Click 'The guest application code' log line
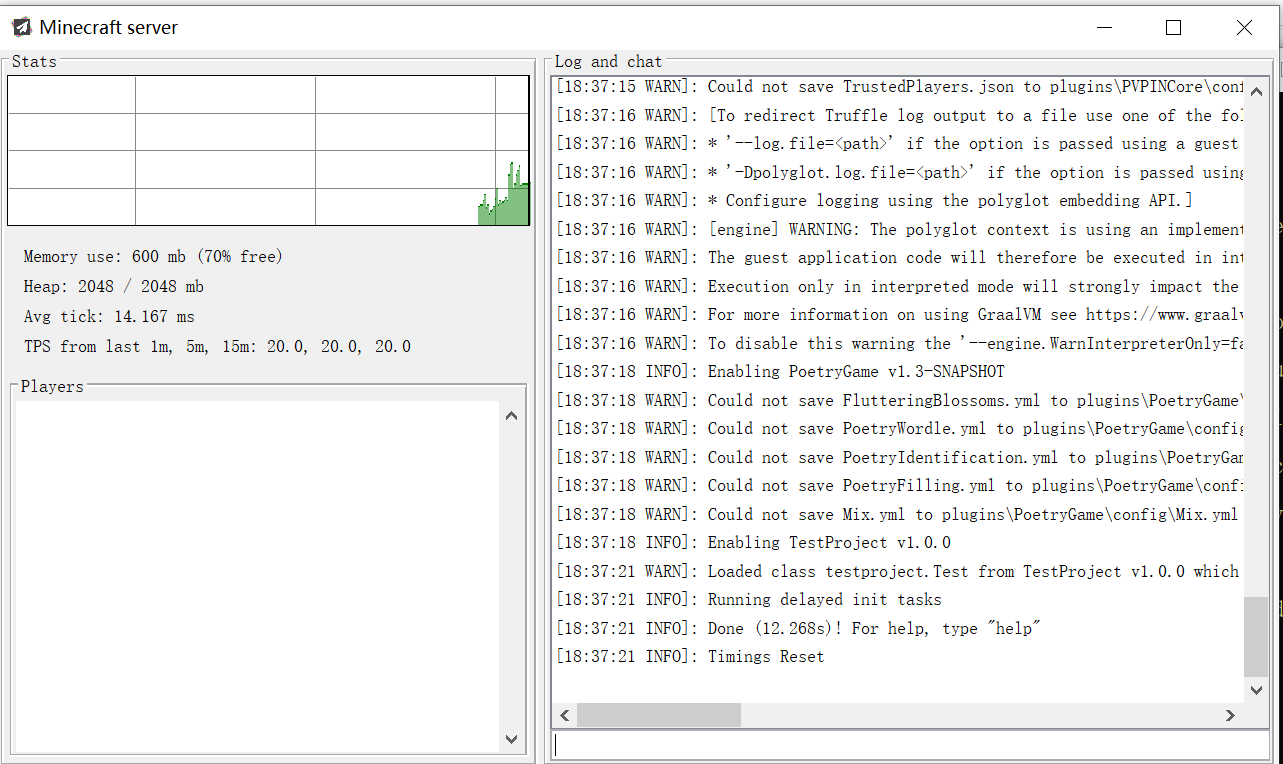The width and height of the screenshot is (1283, 764). [900, 257]
